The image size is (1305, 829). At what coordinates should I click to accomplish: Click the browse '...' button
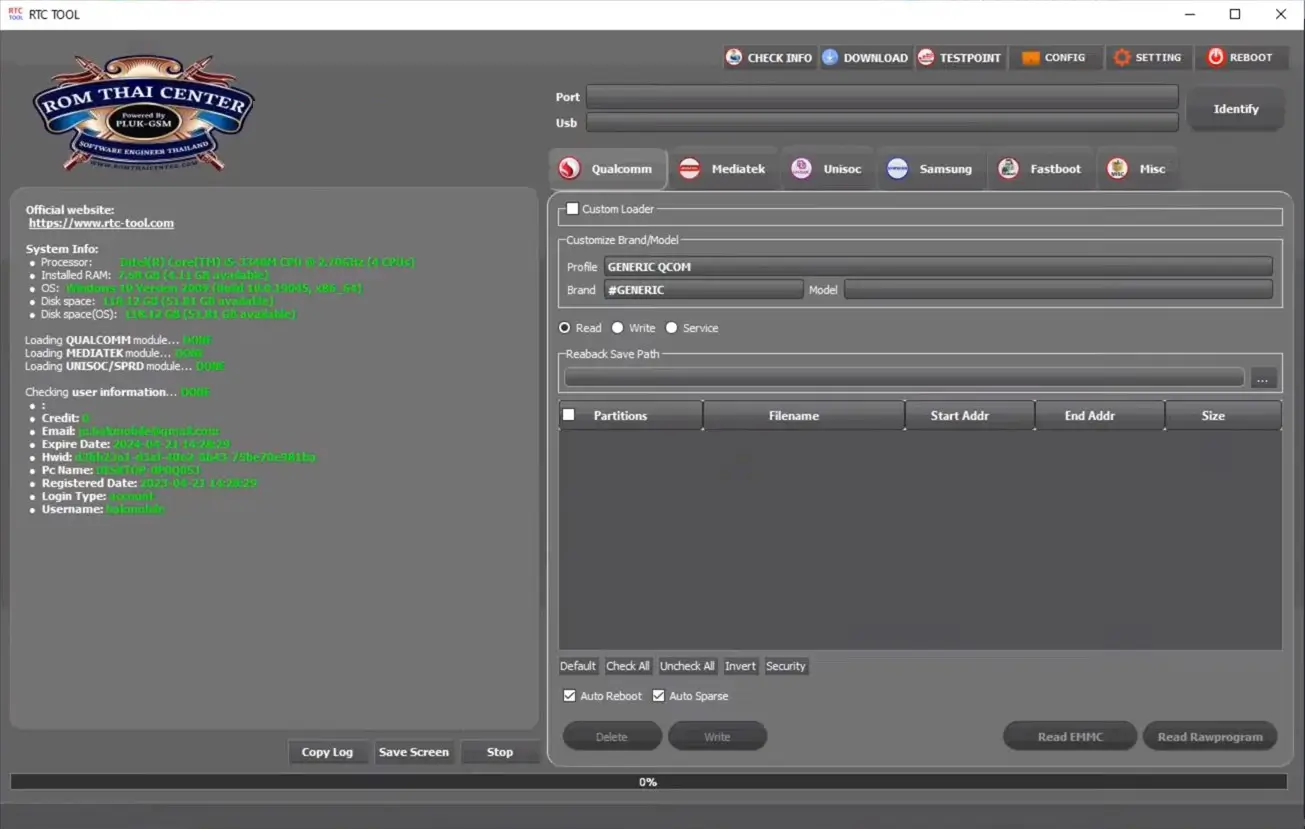[1264, 379]
